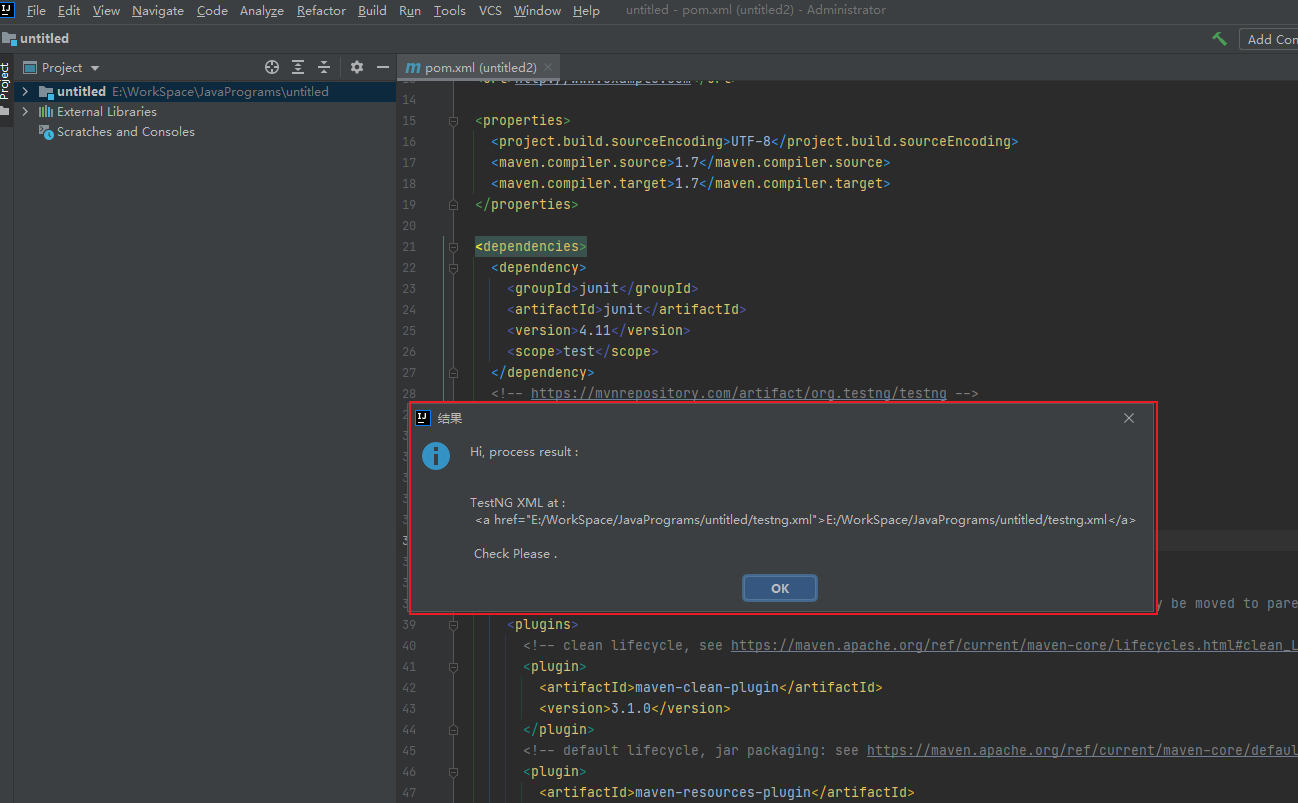Image resolution: width=1298 pixels, height=803 pixels.
Task: Open the Code menu
Action: point(212,11)
